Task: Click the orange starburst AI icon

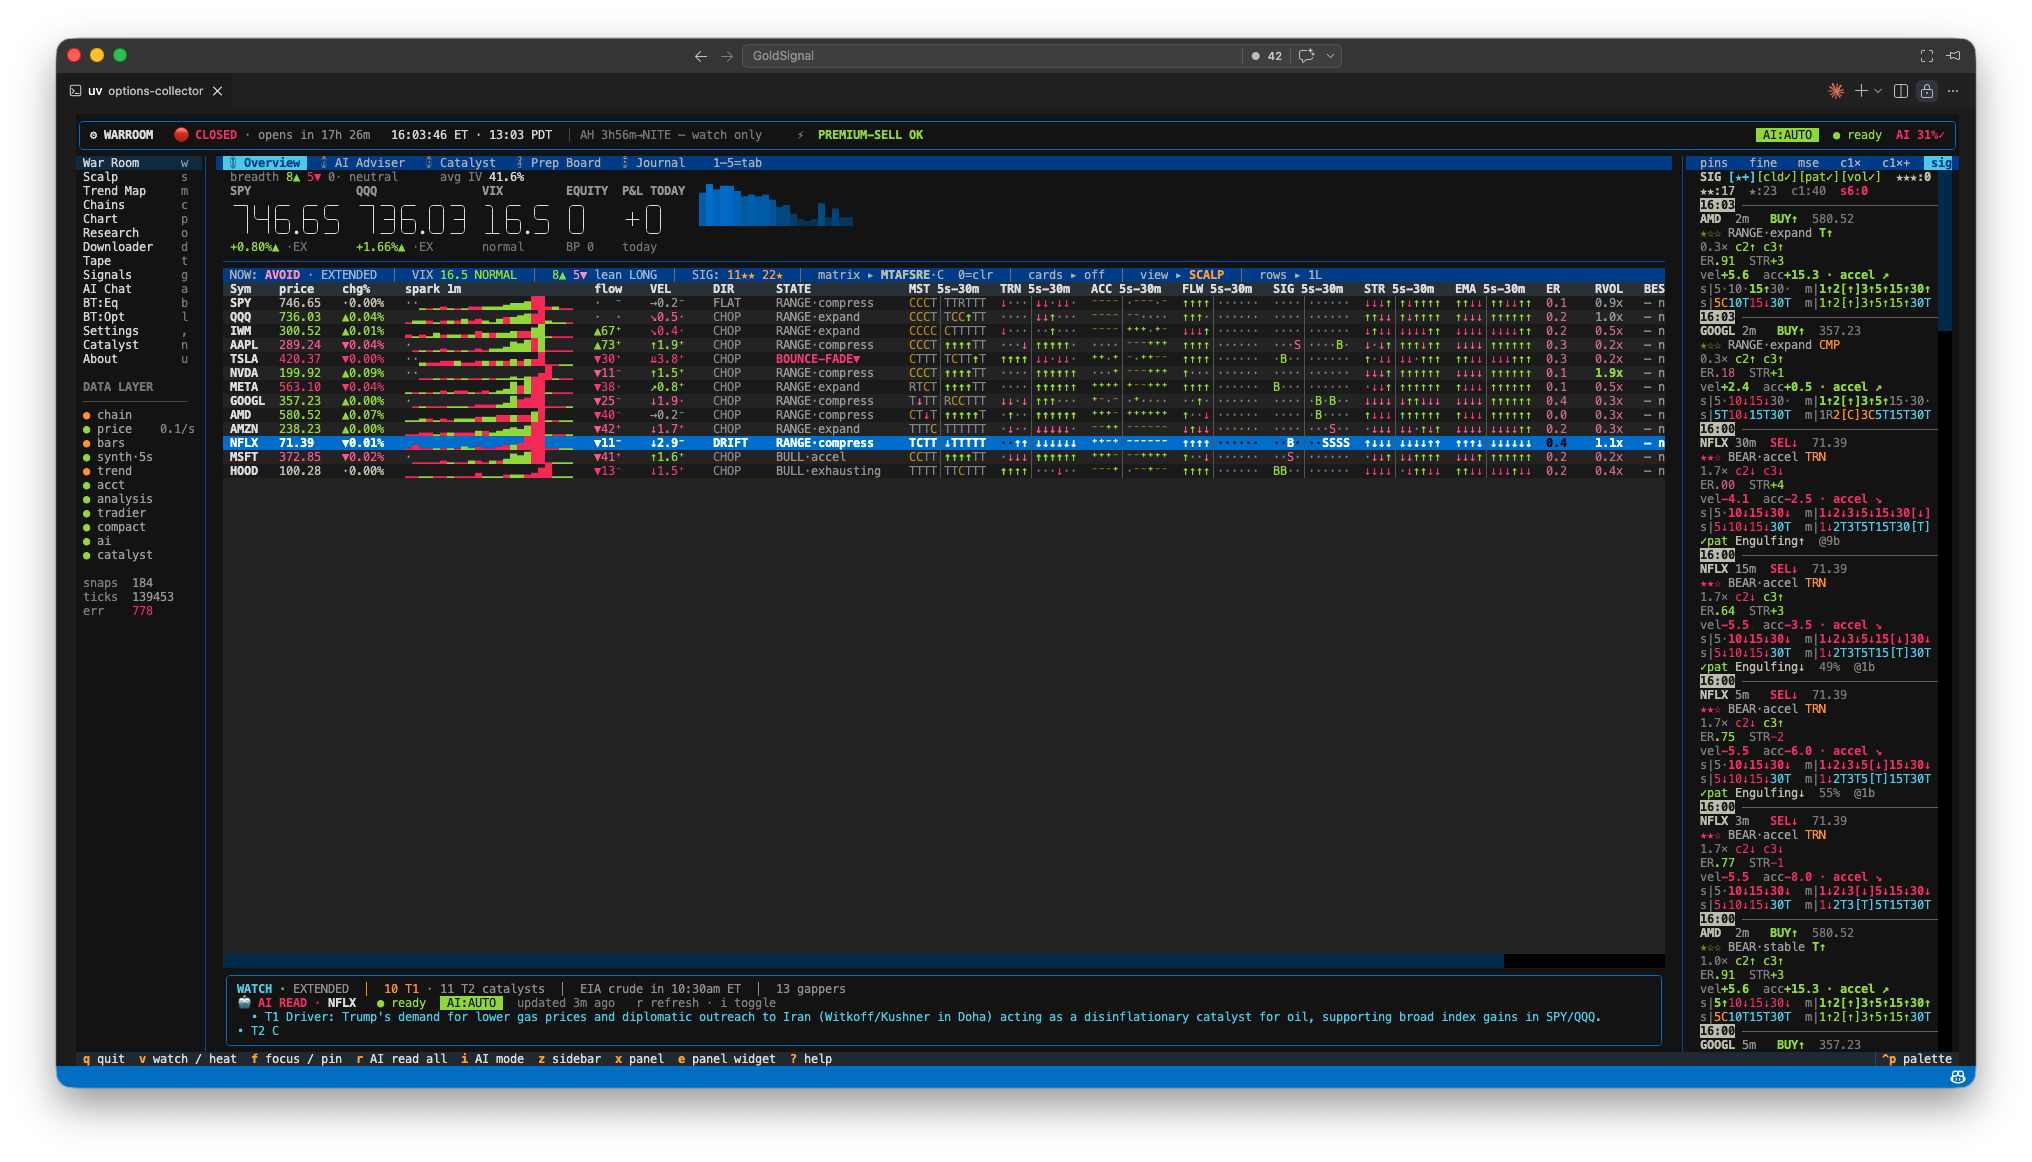Action: 1836,91
